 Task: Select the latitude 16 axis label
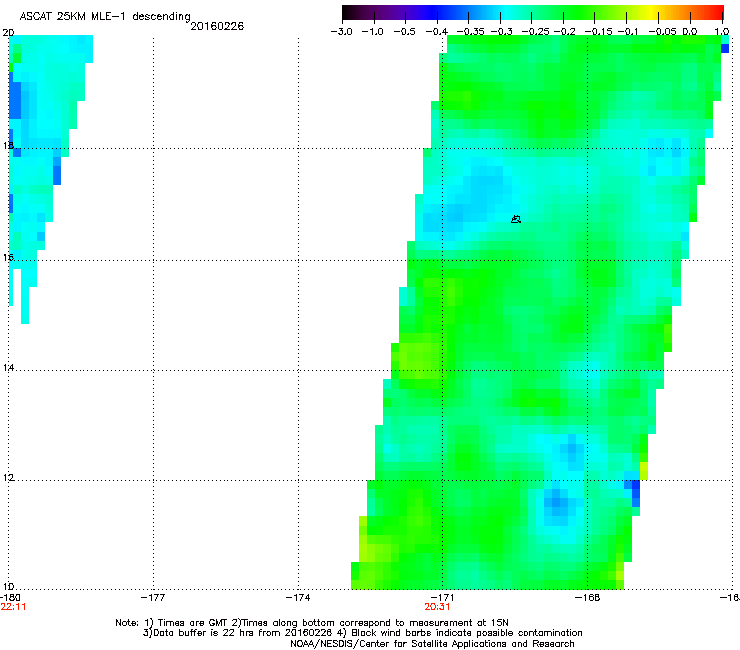pos(8,257)
